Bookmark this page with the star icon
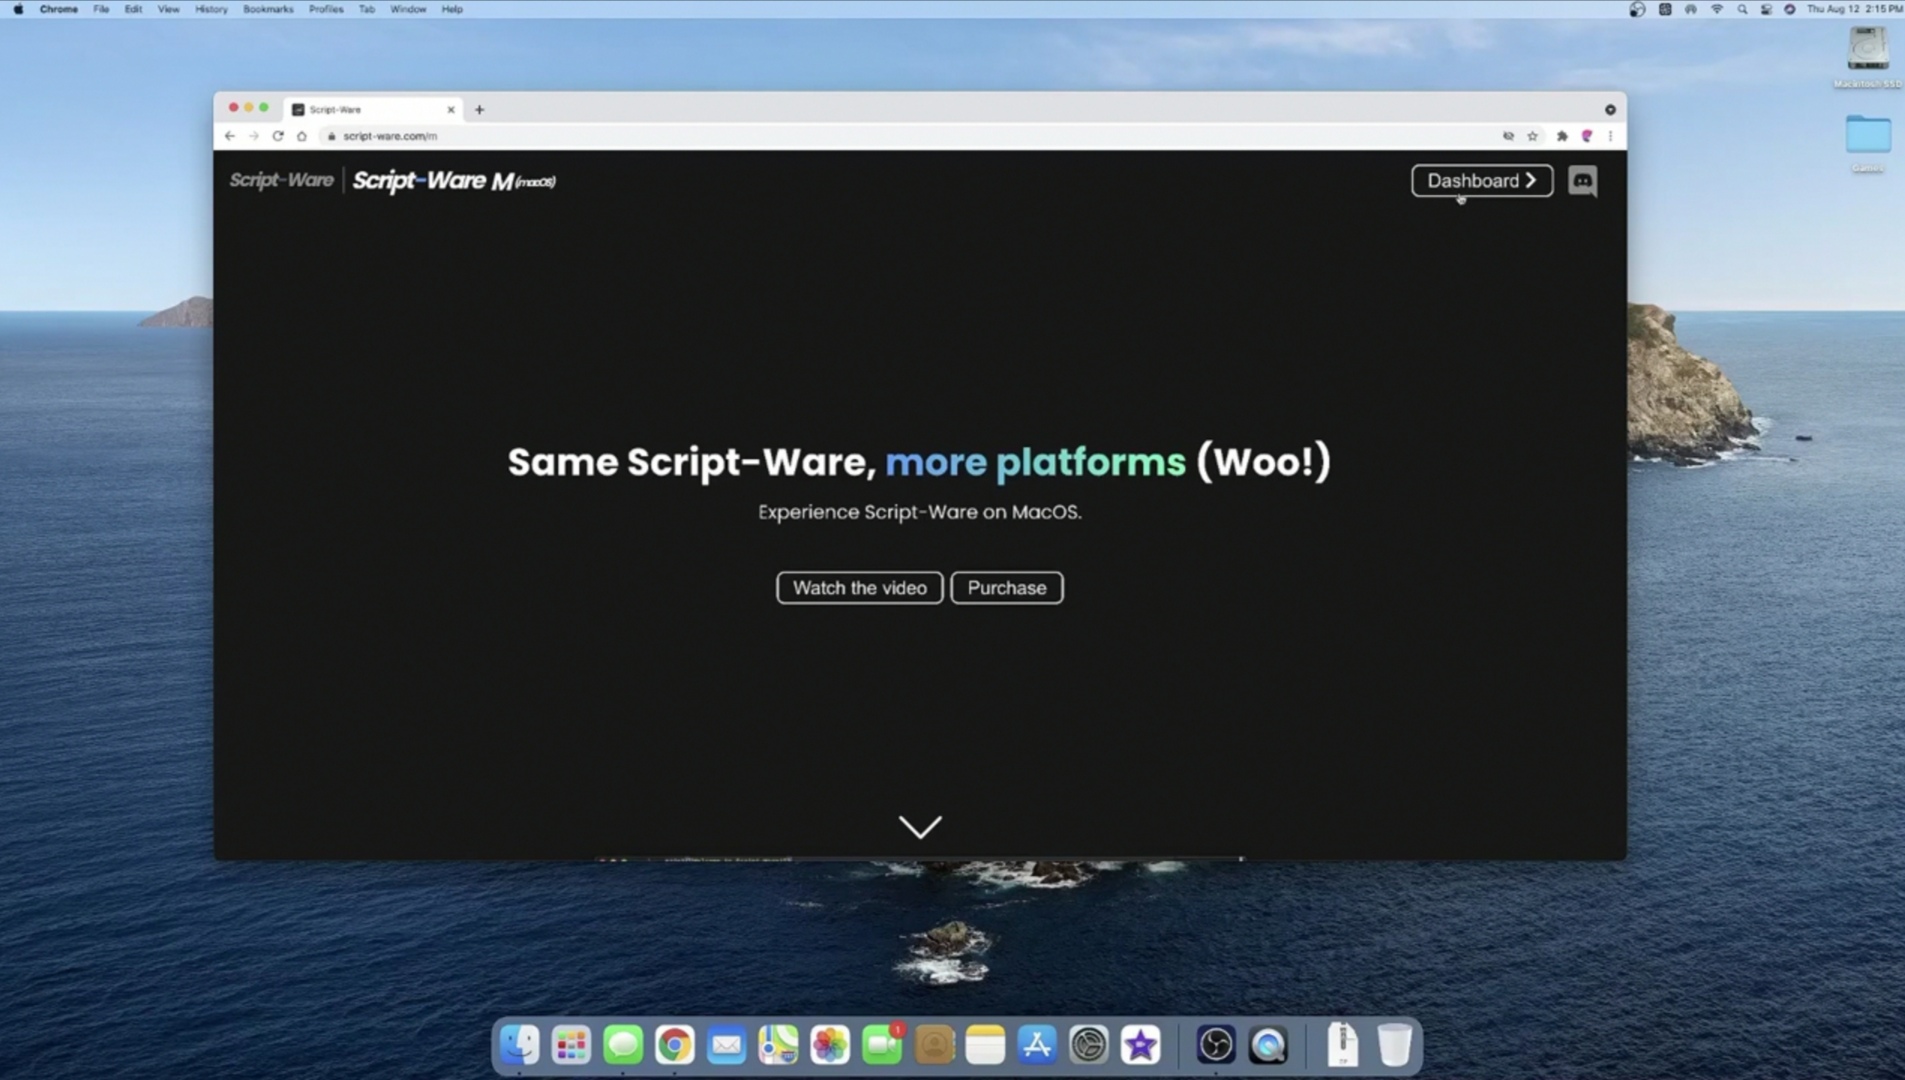 (1532, 136)
